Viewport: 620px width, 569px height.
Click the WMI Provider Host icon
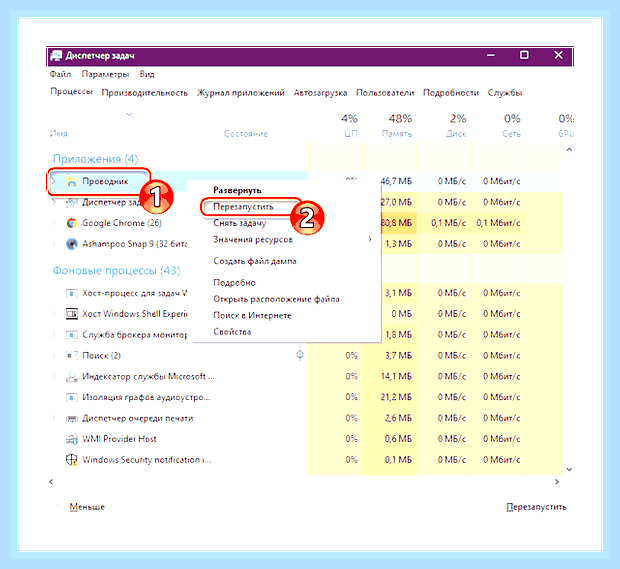(x=72, y=439)
